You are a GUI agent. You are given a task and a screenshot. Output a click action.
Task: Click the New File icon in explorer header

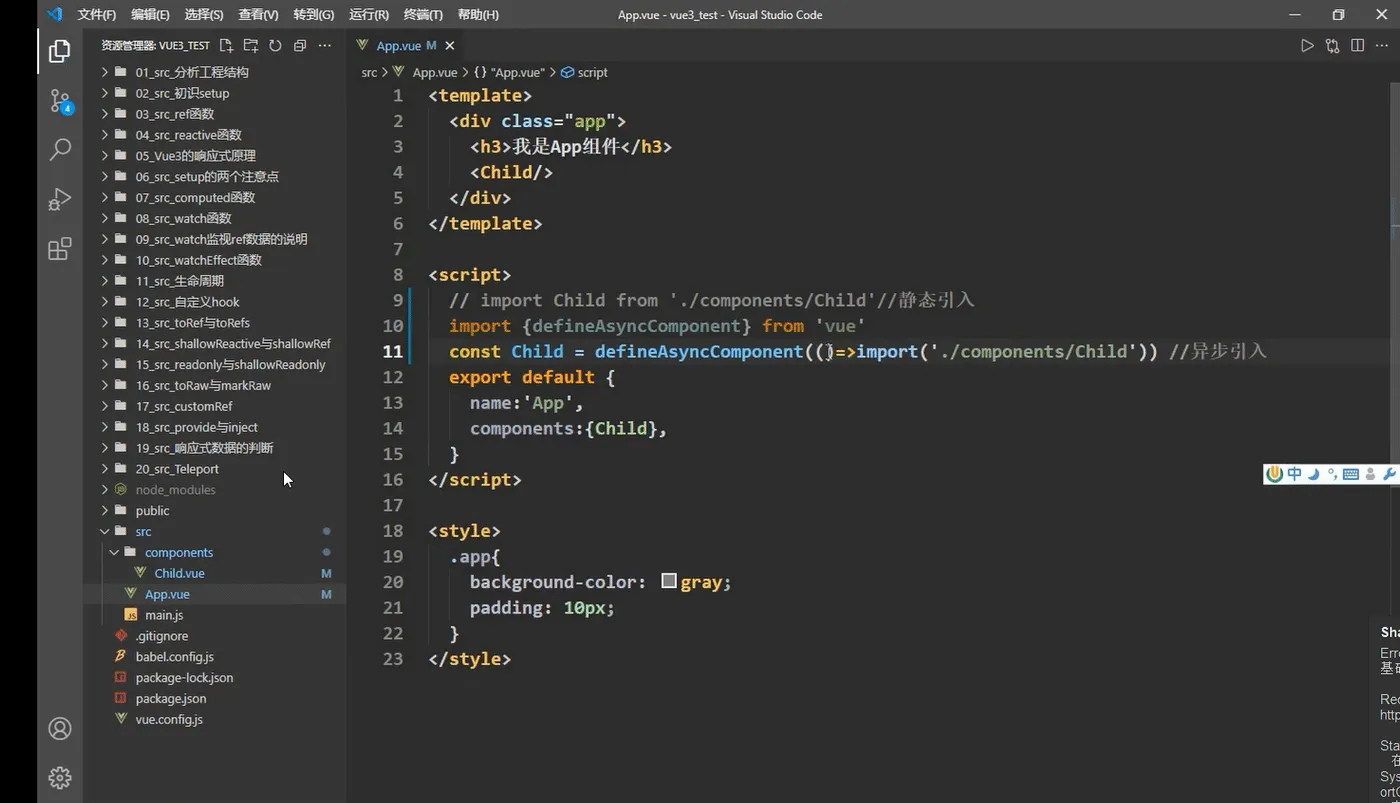(x=226, y=45)
